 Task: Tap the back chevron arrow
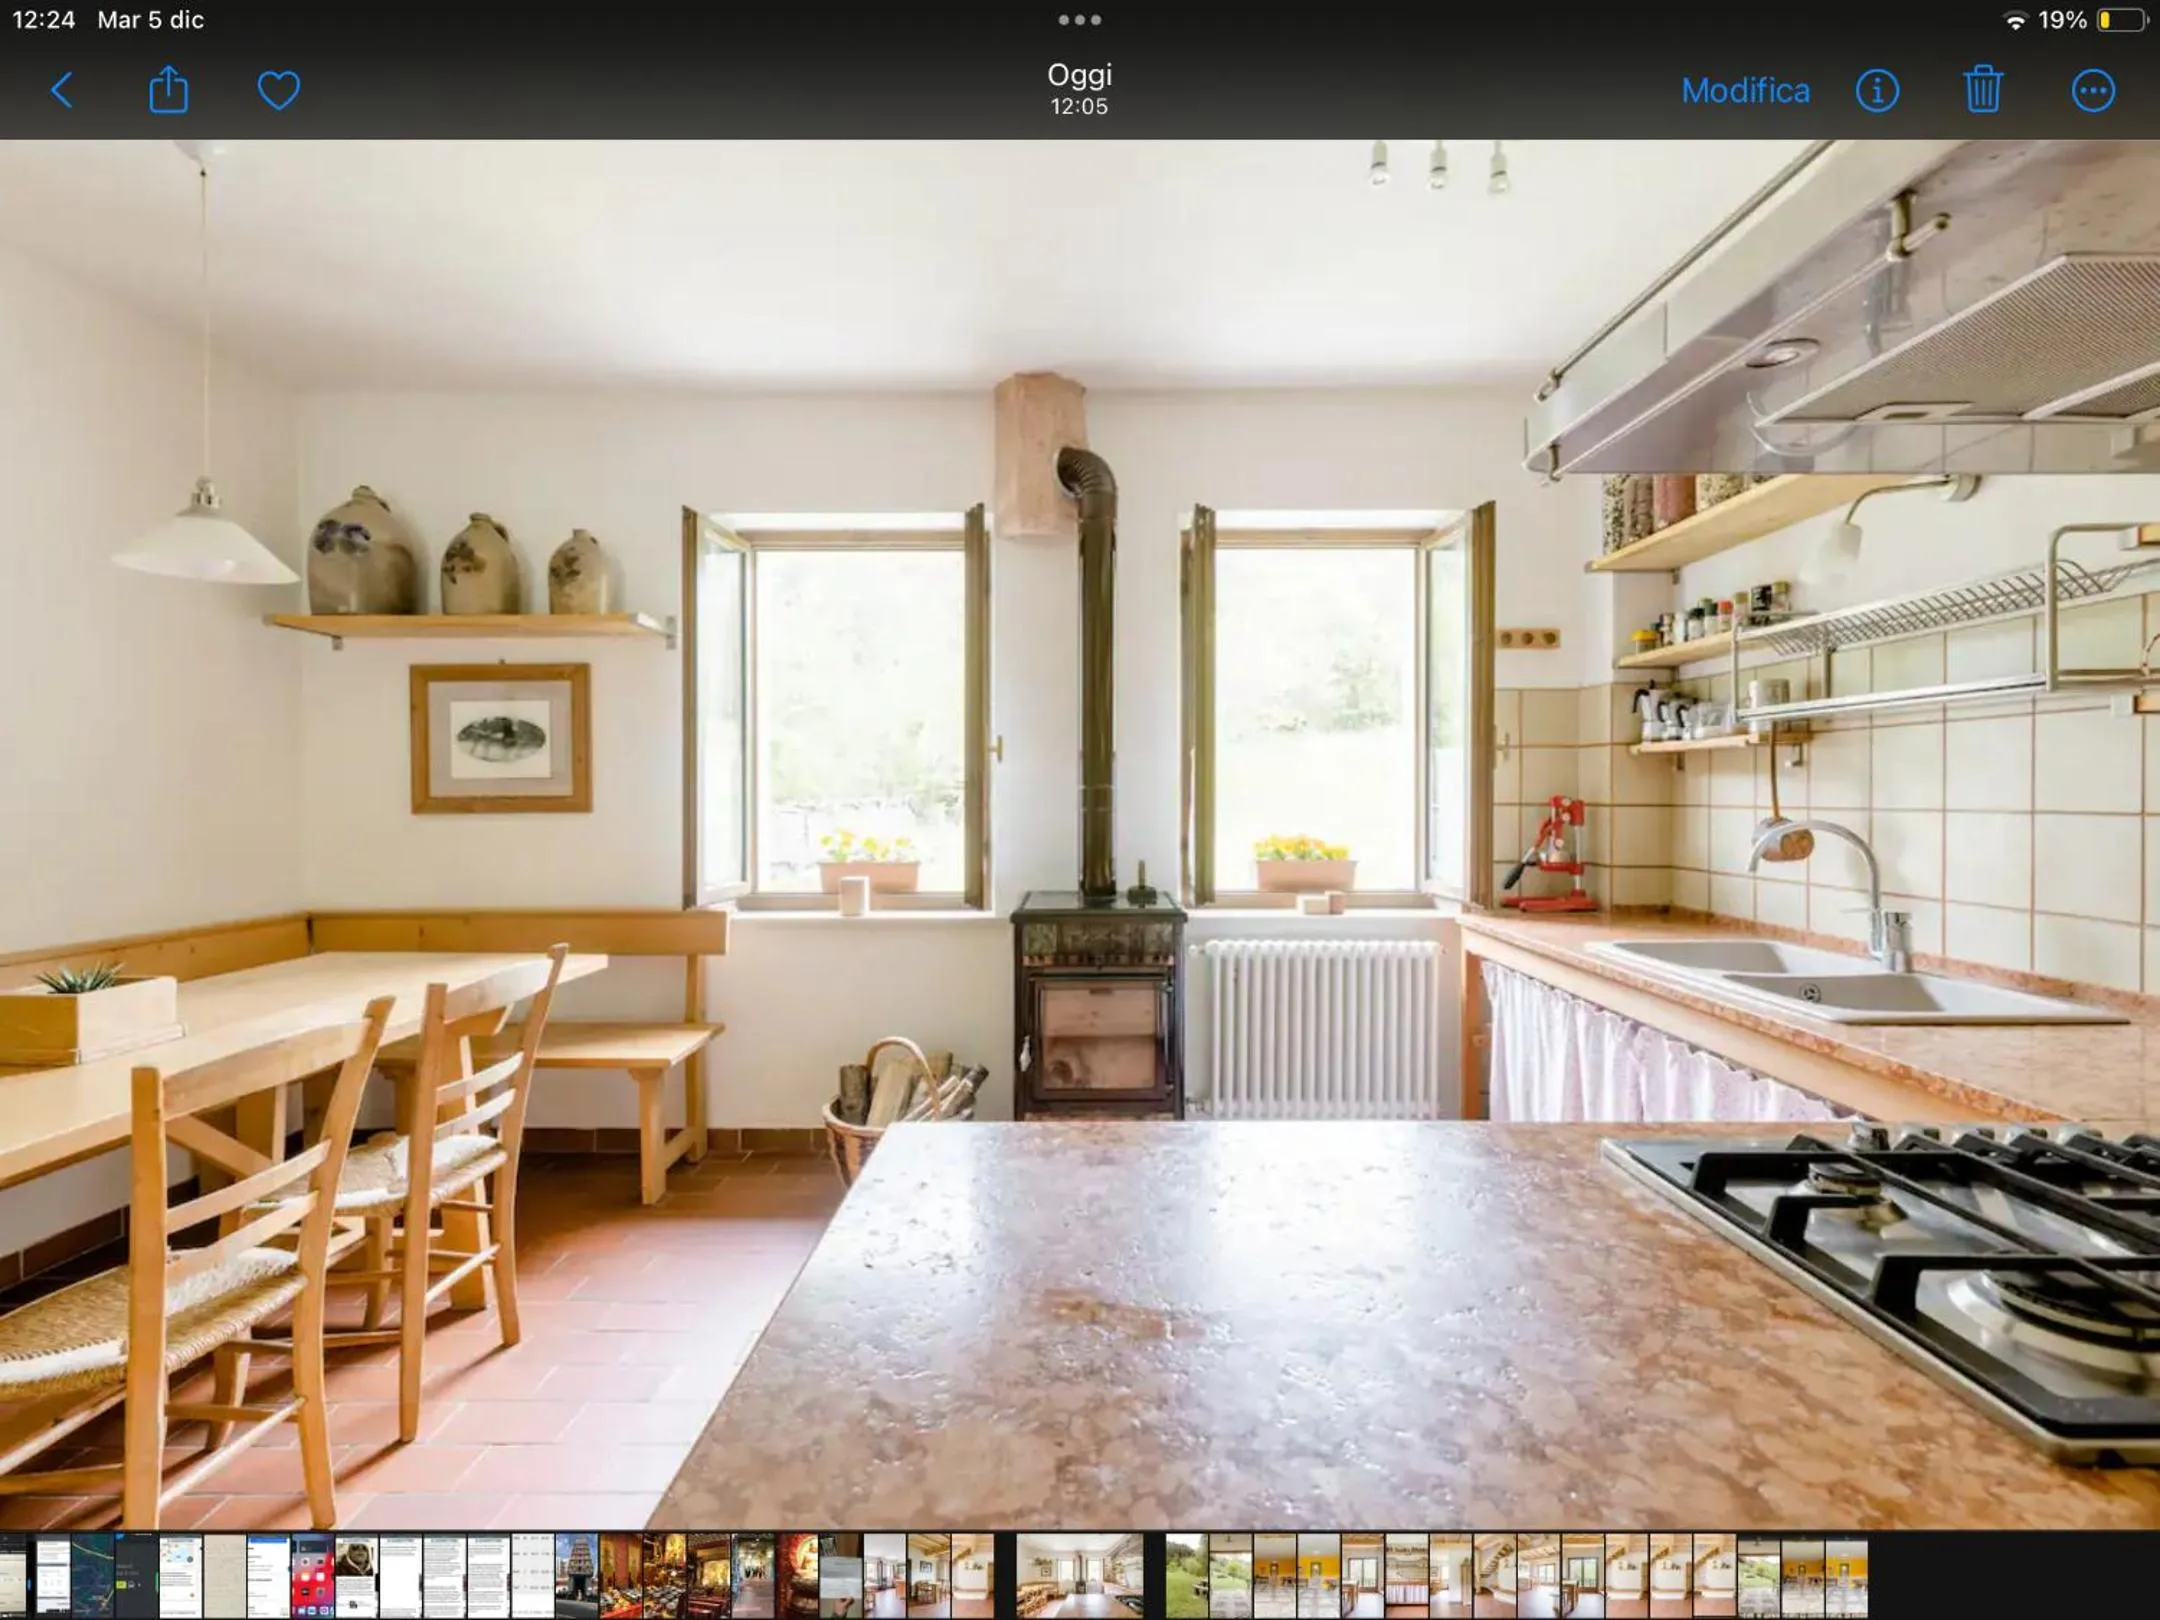pos(62,90)
